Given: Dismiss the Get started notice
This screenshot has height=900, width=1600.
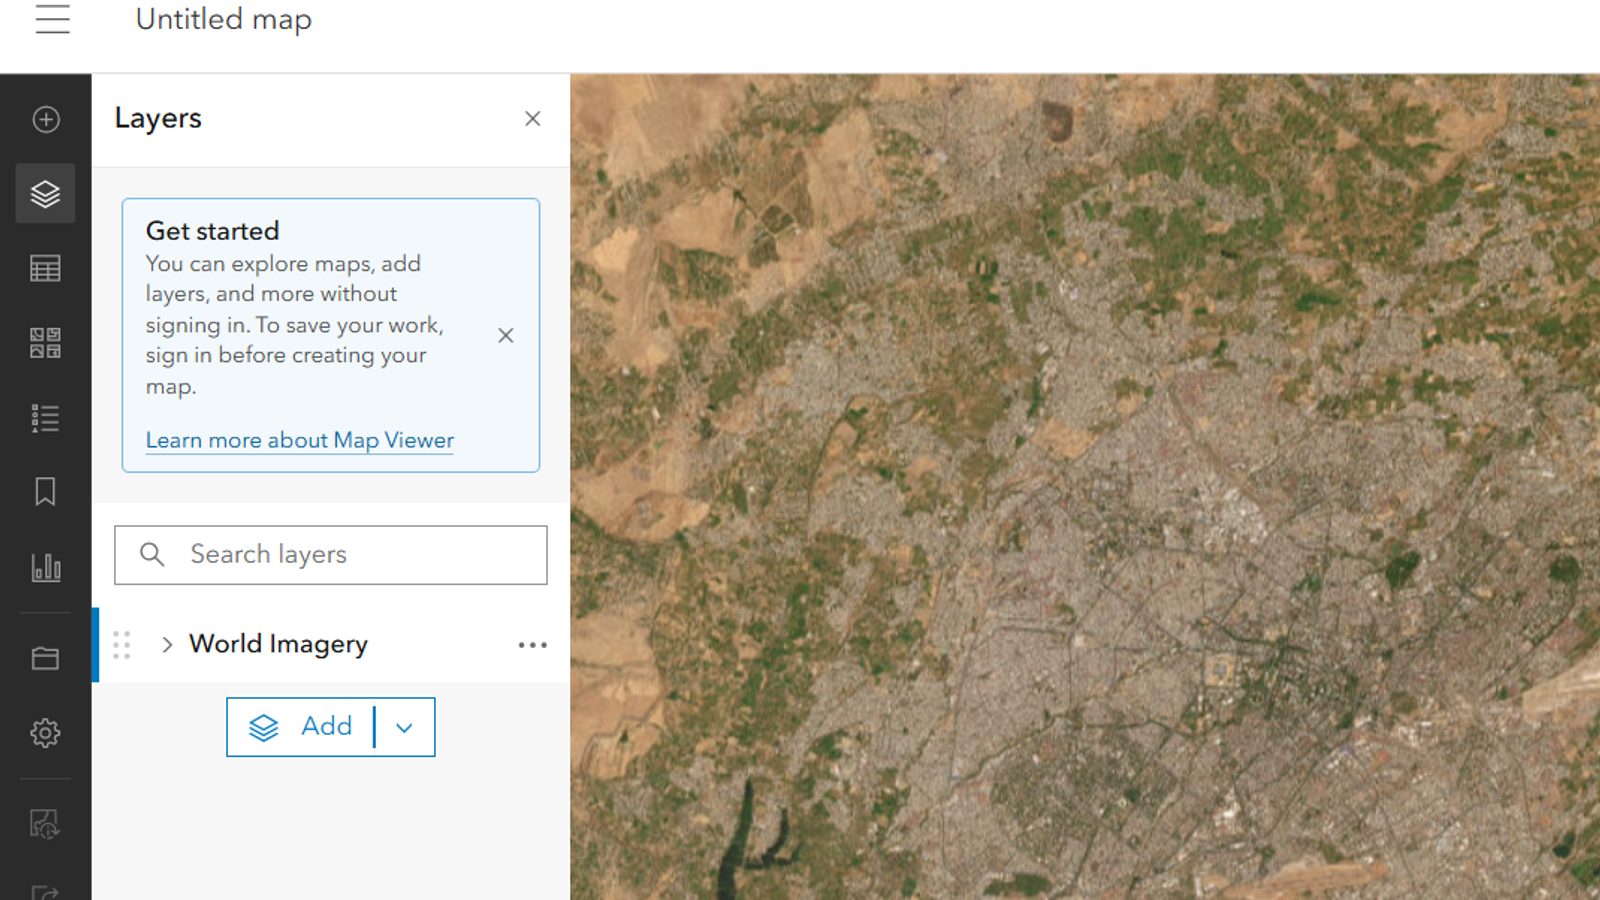Looking at the screenshot, I should pyautogui.click(x=506, y=336).
